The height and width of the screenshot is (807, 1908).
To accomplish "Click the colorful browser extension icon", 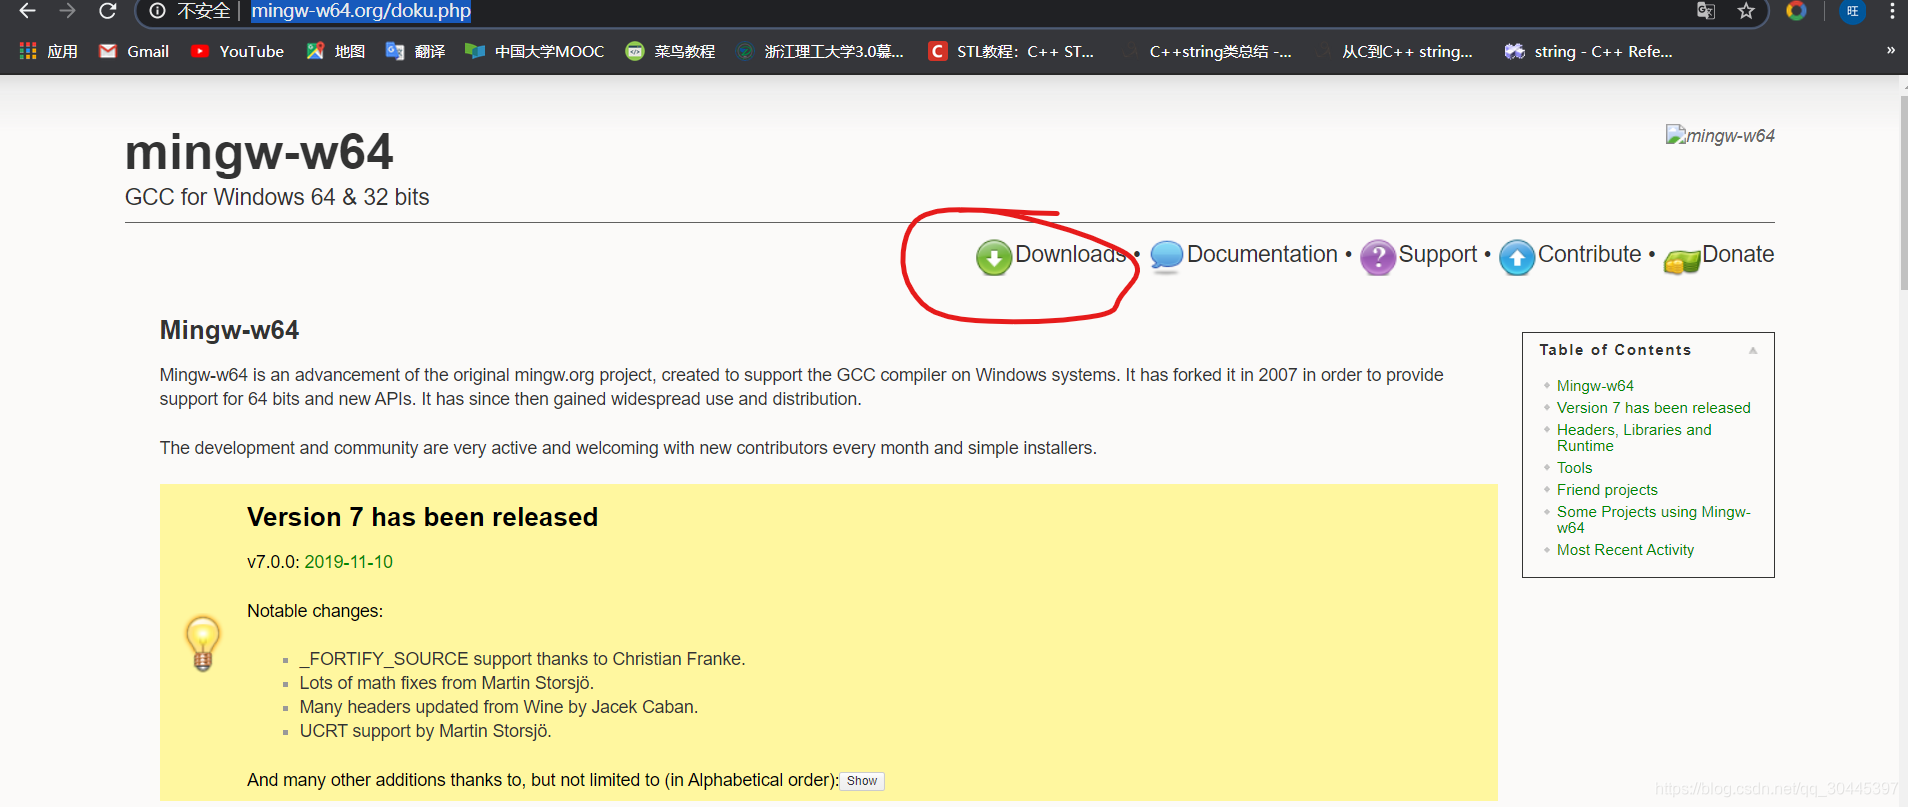I will [x=1796, y=11].
